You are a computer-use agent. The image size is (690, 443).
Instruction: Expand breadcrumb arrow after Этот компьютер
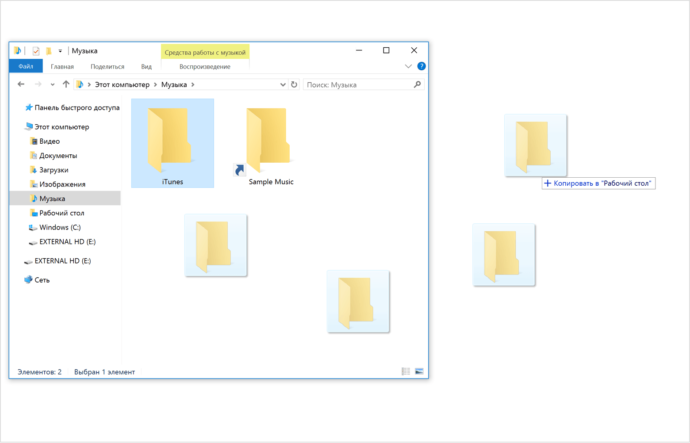(x=155, y=84)
